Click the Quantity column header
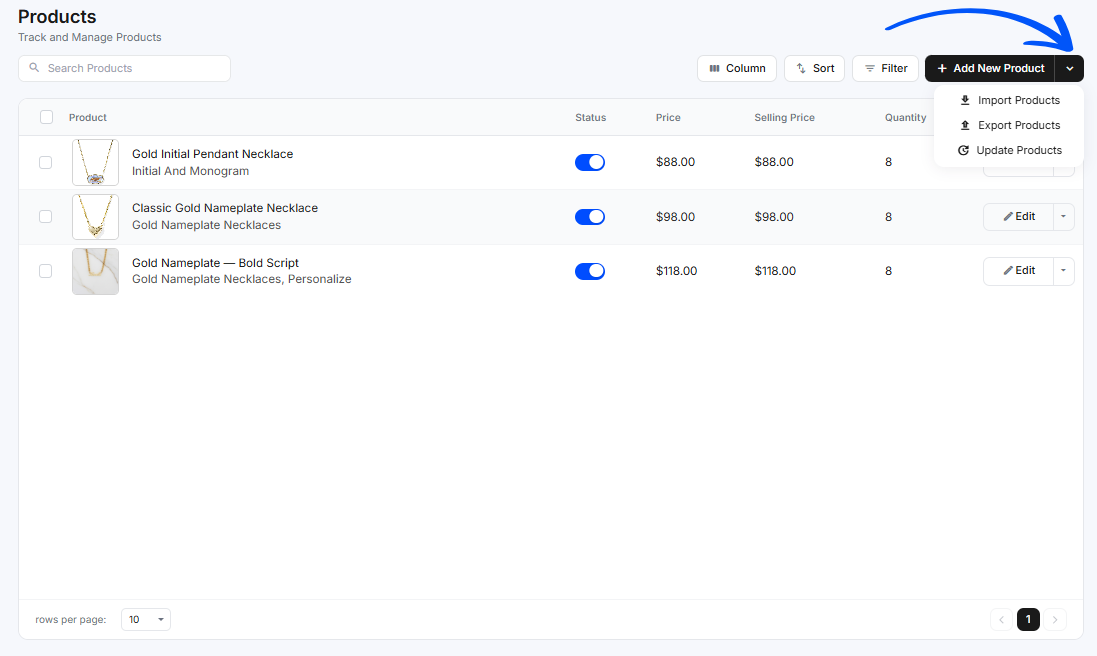 (x=905, y=117)
